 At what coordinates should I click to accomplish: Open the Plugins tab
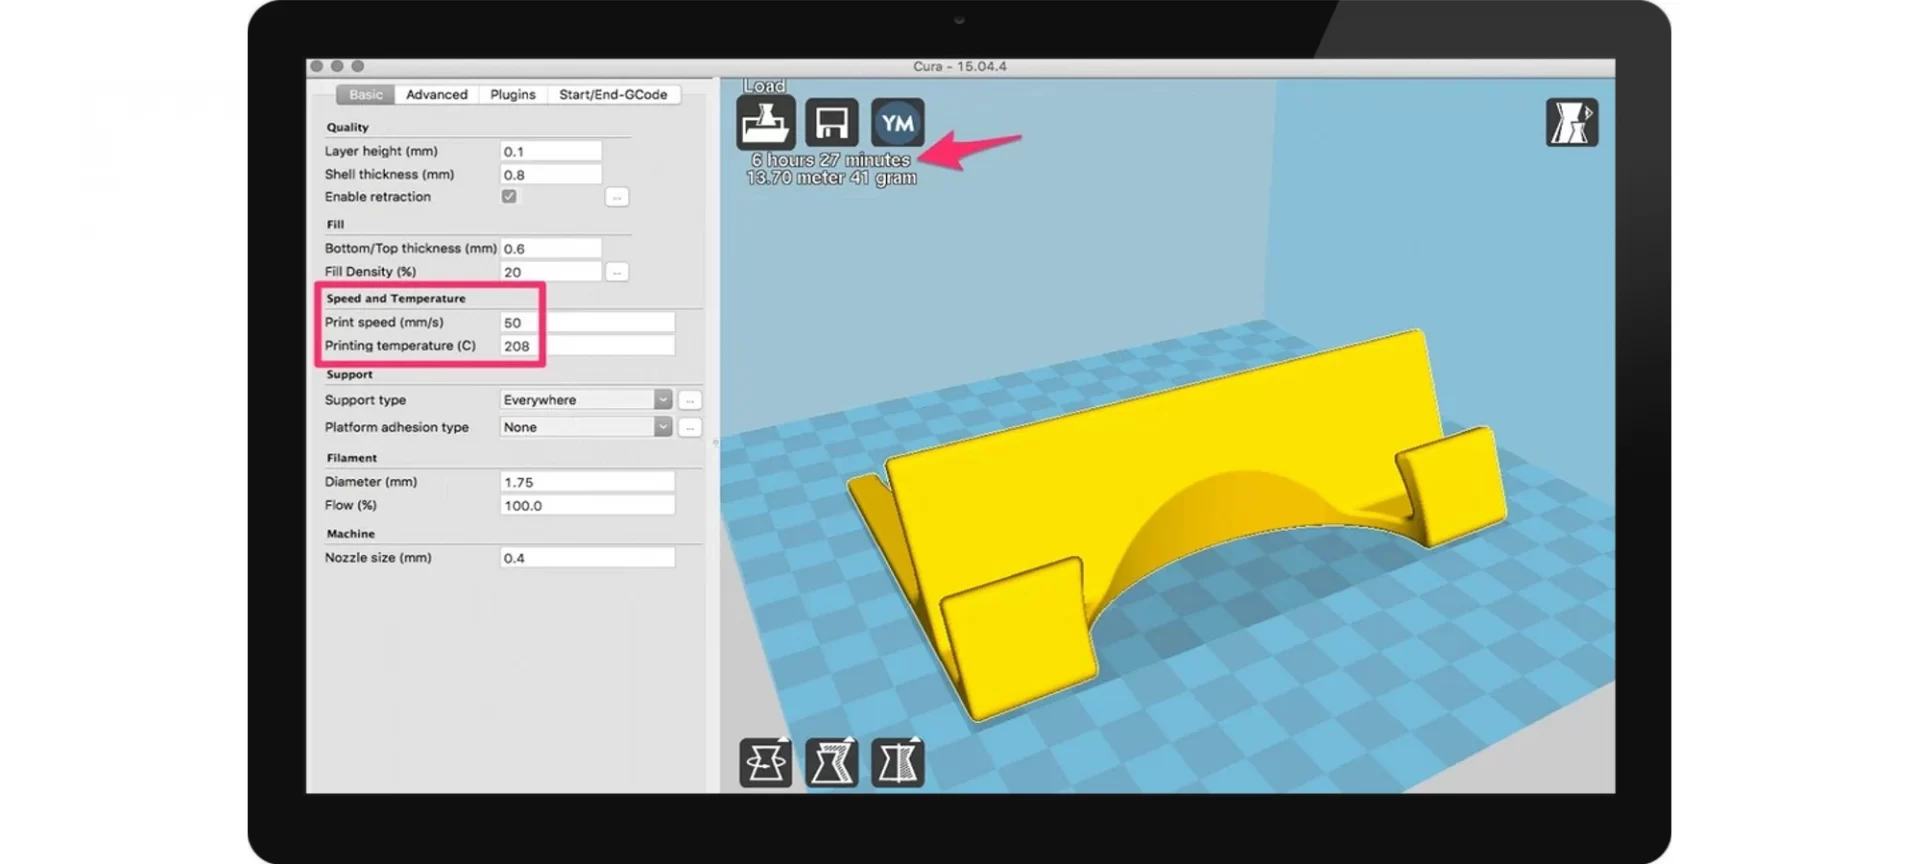pos(513,94)
